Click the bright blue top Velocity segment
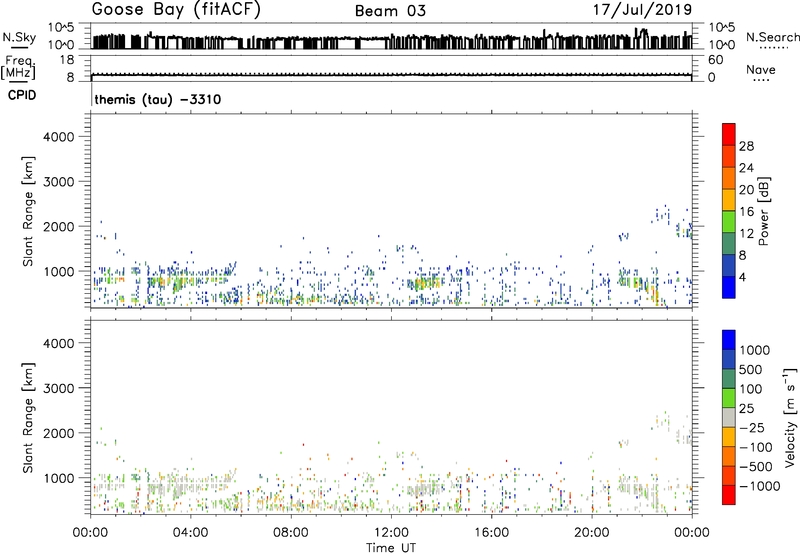The width and height of the screenshot is (800, 554). 729,340
